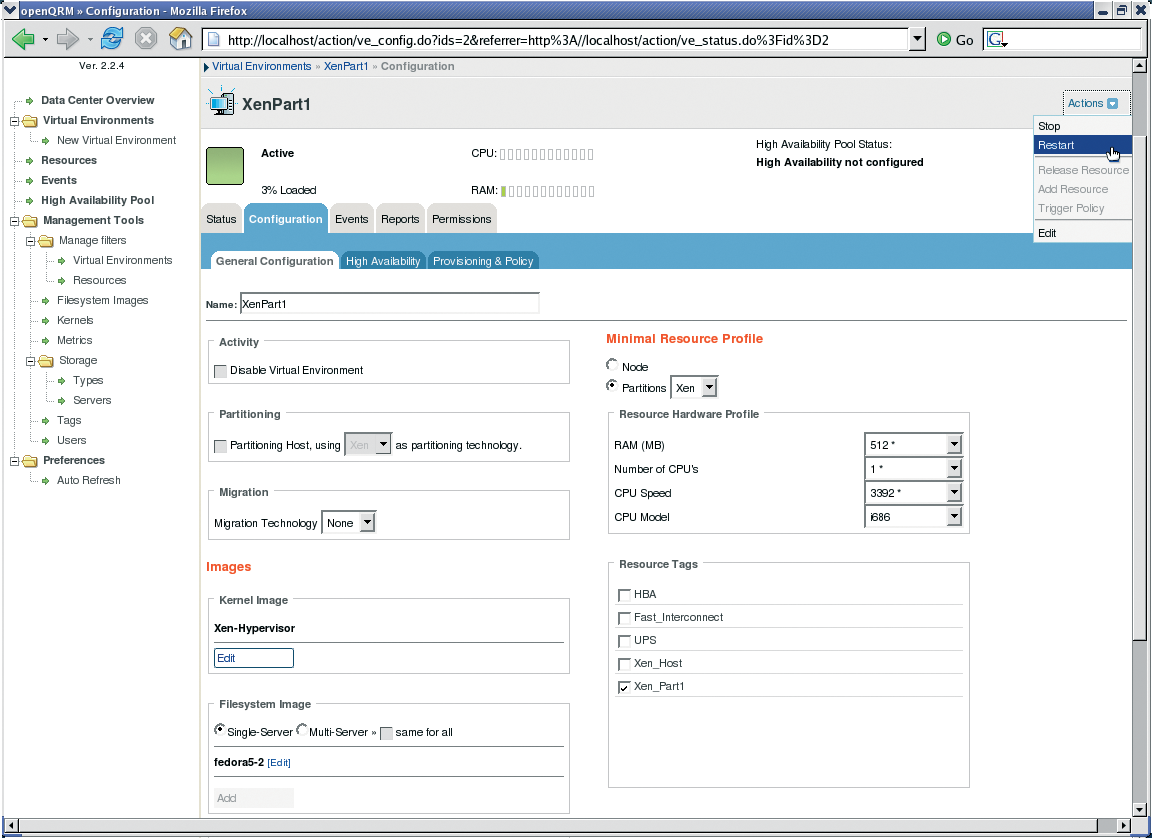Click the Stop loading icon
The width and height of the screenshot is (1152, 838).
coord(146,38)
